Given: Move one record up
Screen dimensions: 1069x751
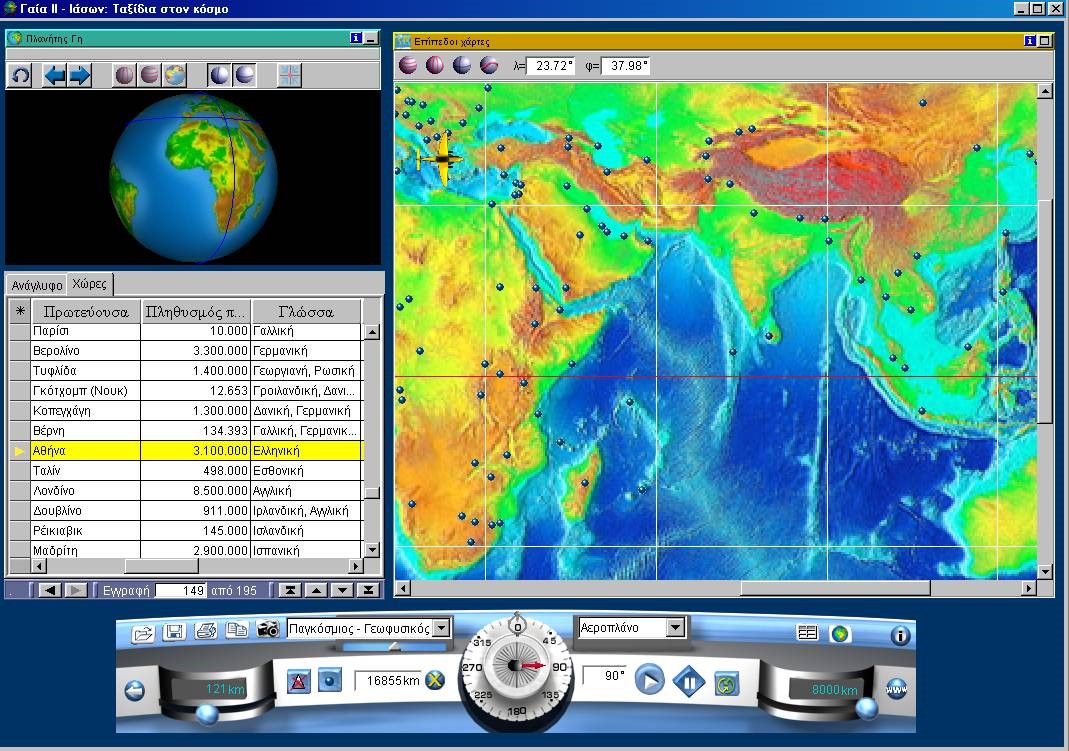Looking at the screenshot, I should 316,590.
